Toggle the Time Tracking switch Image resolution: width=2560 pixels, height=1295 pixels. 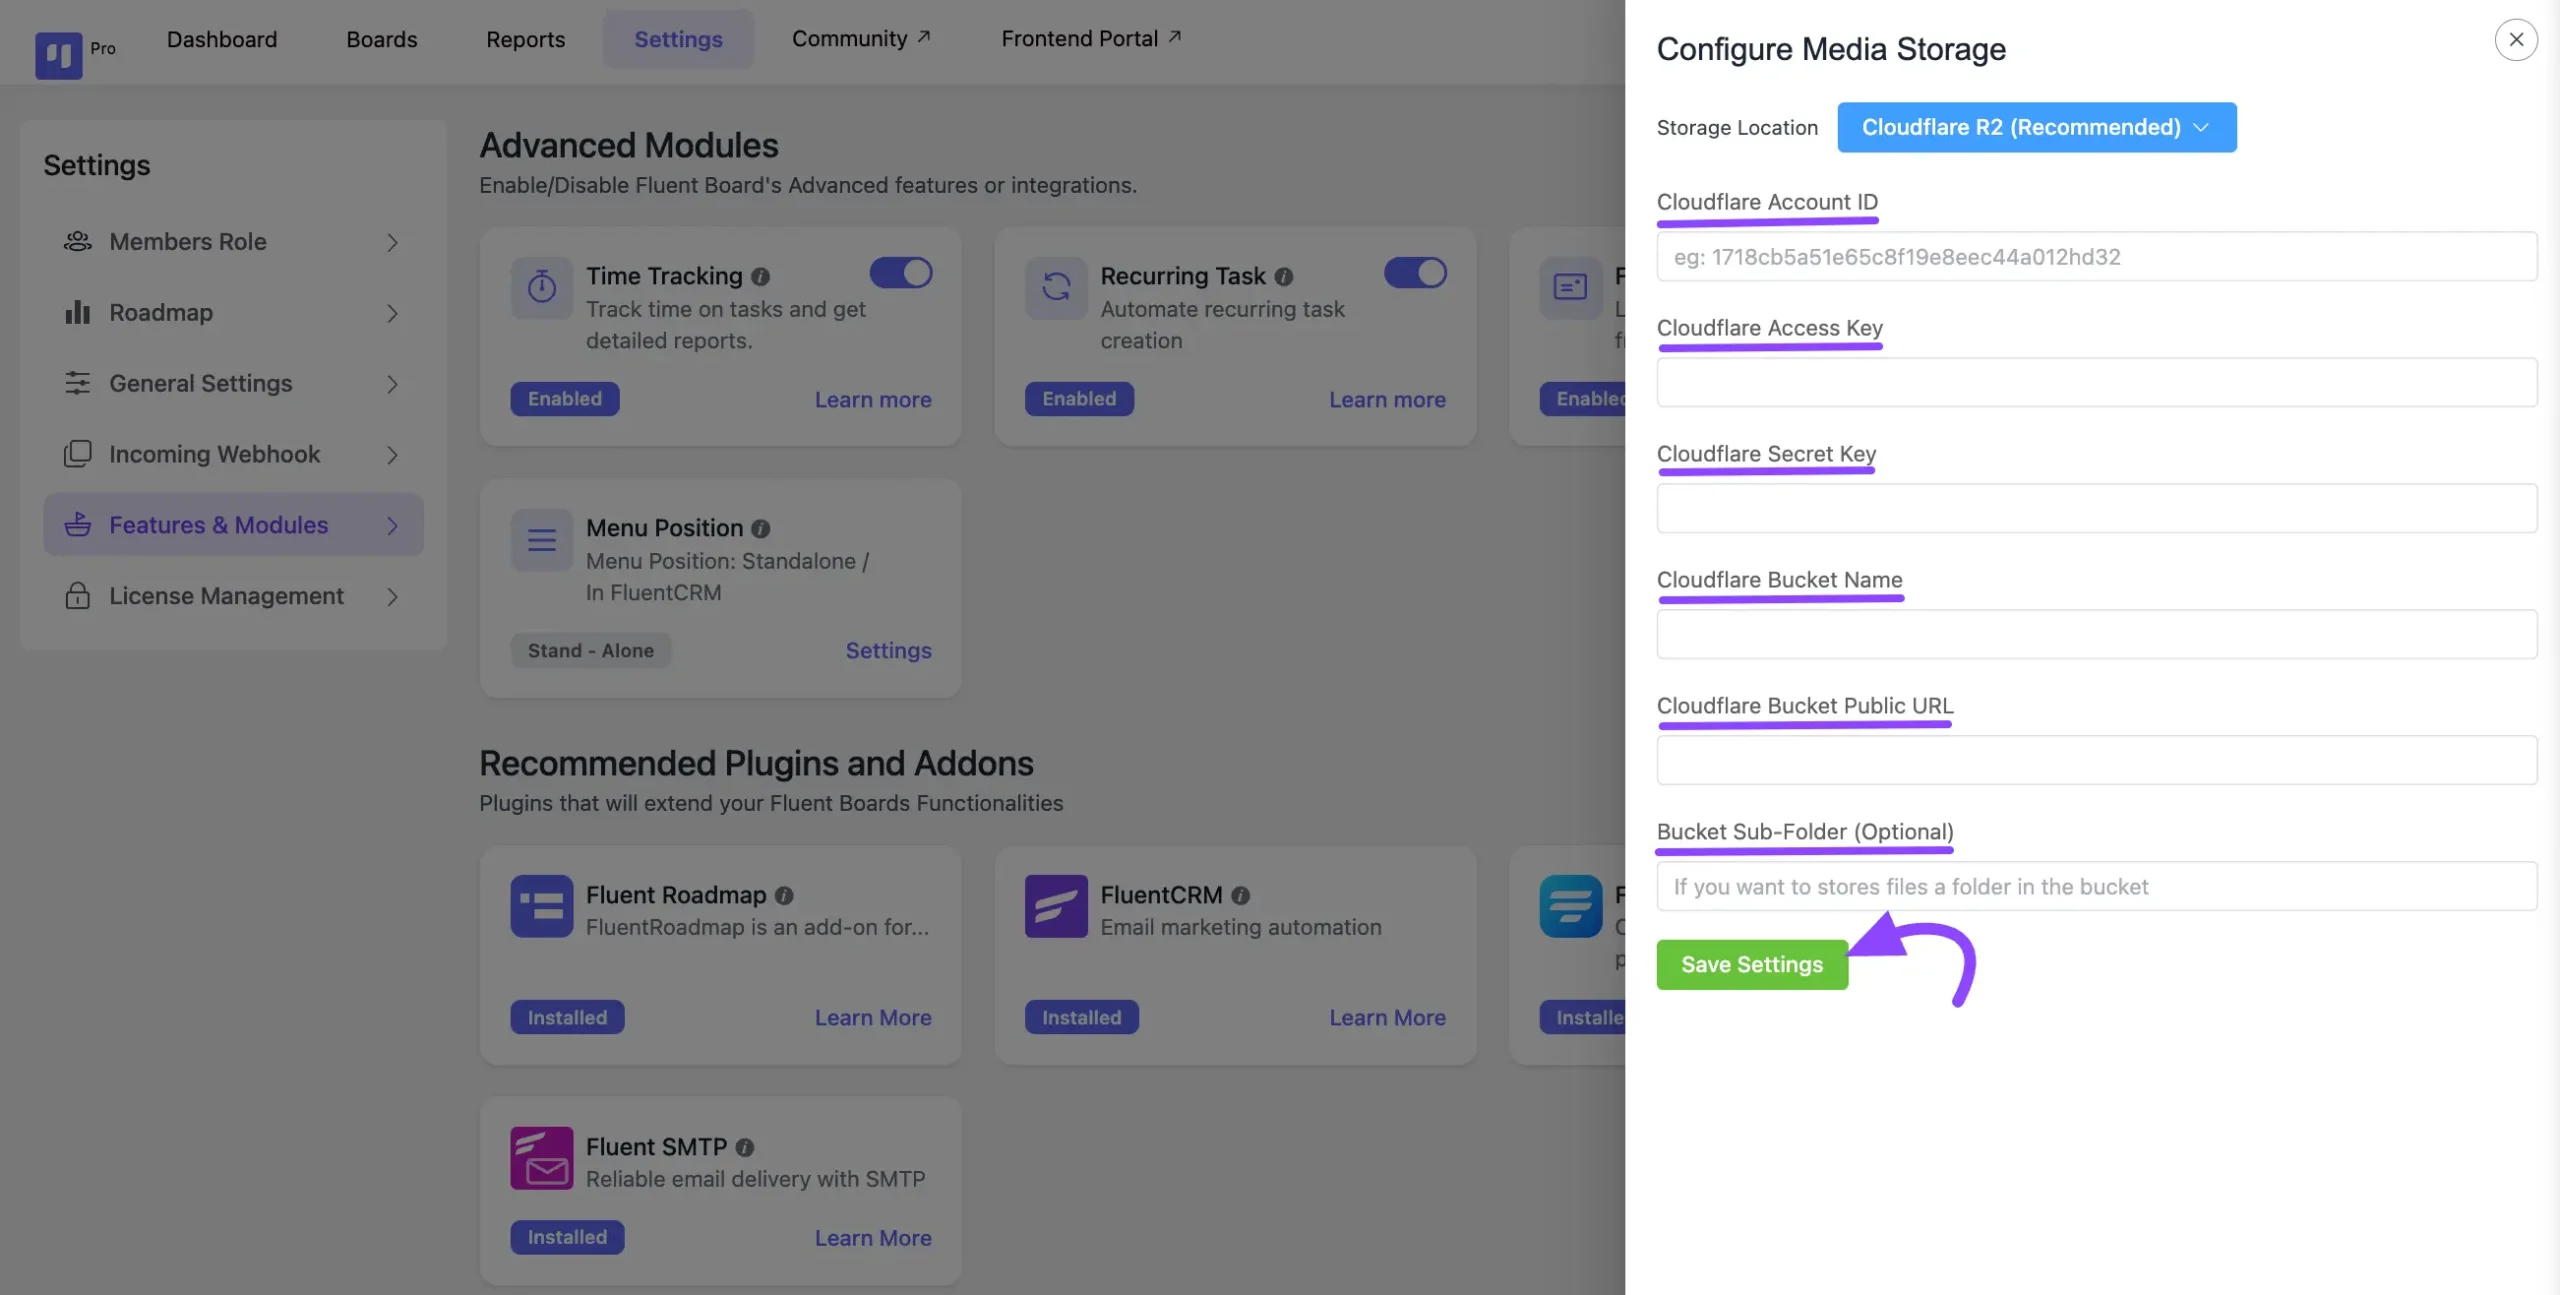coord(901,272)
